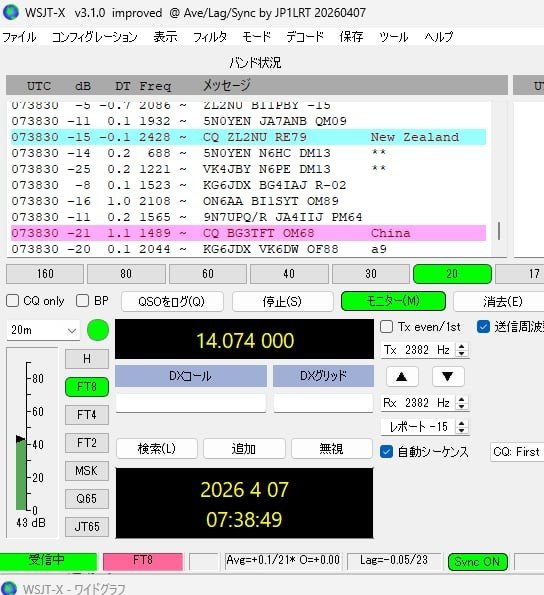Open the ヘルプ menu
This screenshot has width=544, height=595.
coord(439,37)
